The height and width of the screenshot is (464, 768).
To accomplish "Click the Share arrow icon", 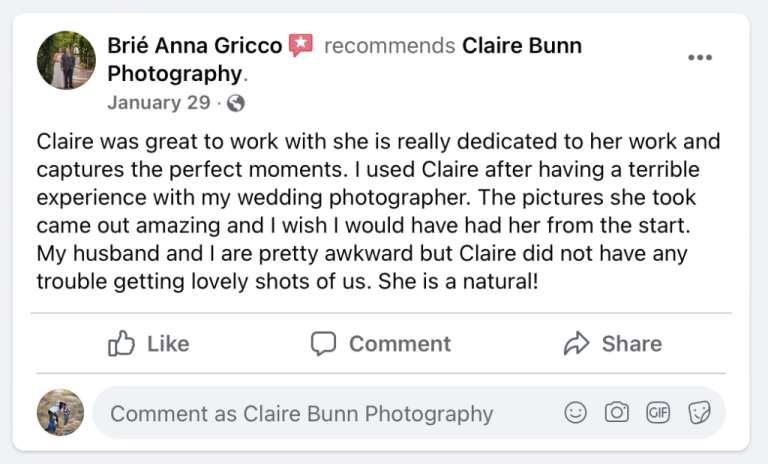I will (576, 344).
